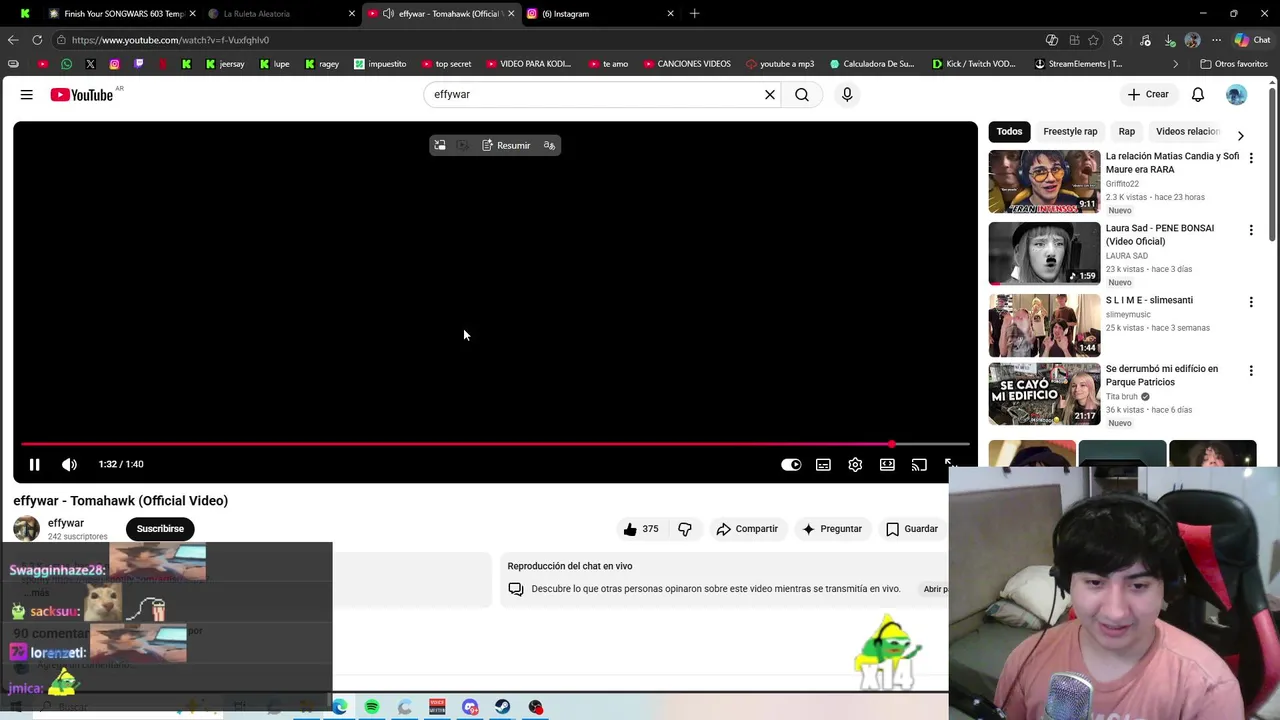Open options for the Matias Candia video

coord(1251,158)
